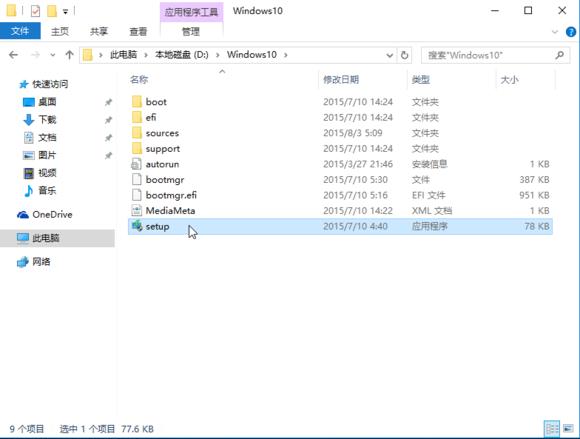580x439 pixels.
Task: Open 文档 in Quick access
Action: (47, 137)
